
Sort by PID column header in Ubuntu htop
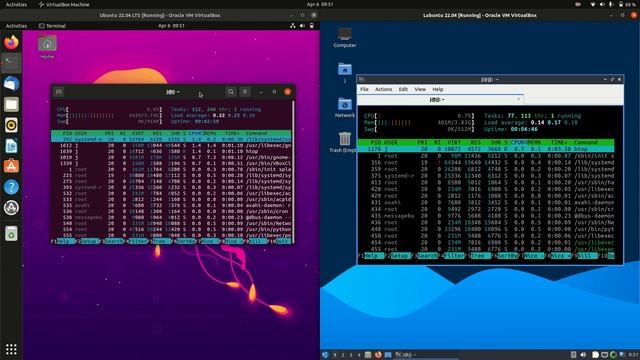pos(67,133)
